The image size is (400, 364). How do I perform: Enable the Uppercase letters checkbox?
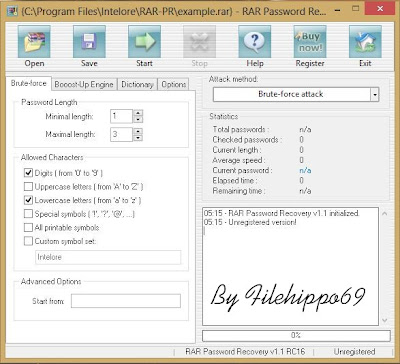coord(28,186)
